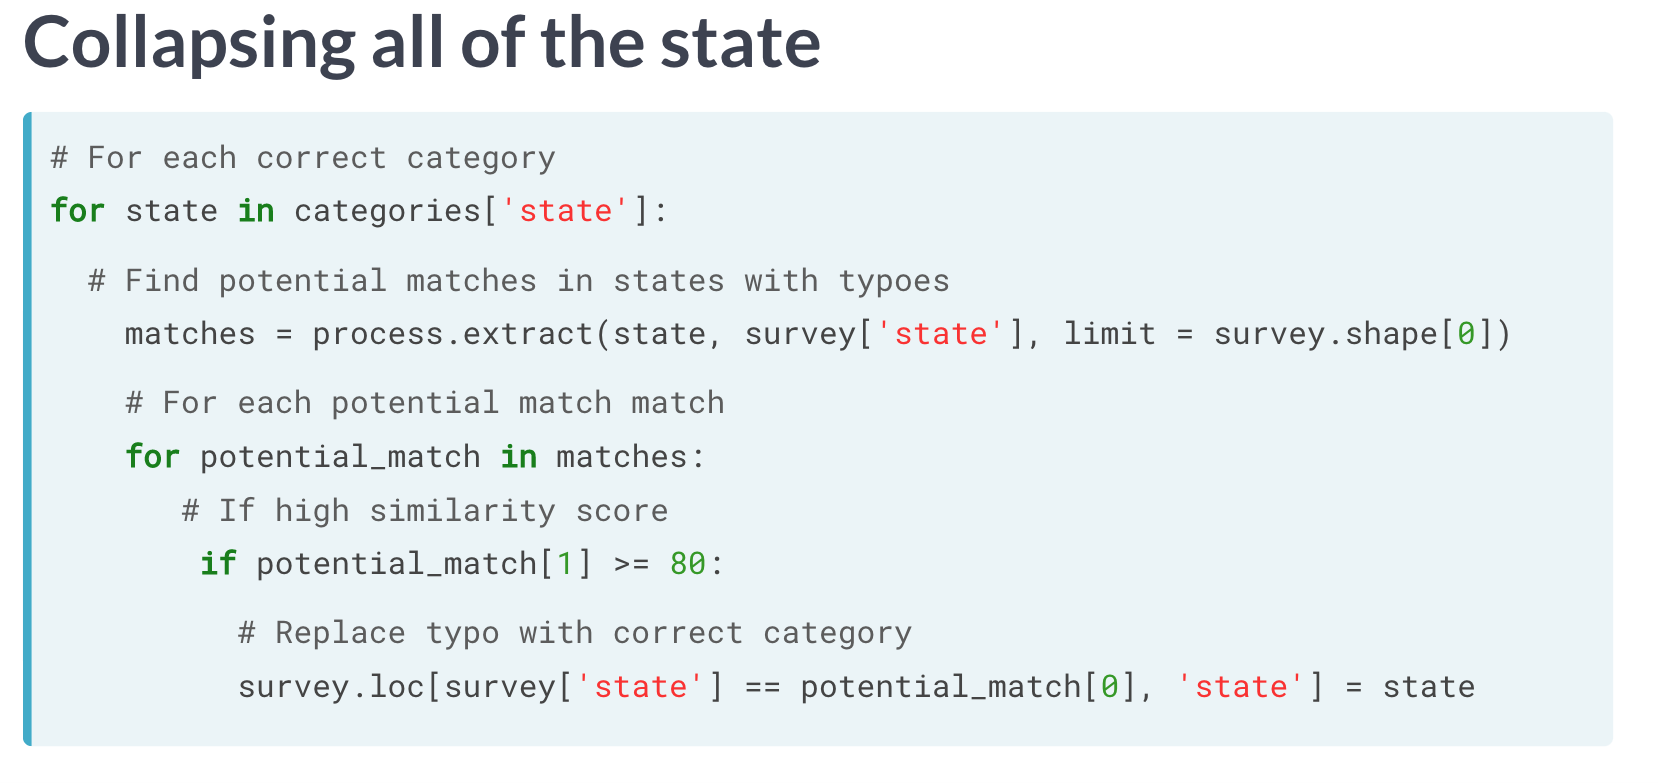Click the '# For each correct category' comment

click(303, 158)
